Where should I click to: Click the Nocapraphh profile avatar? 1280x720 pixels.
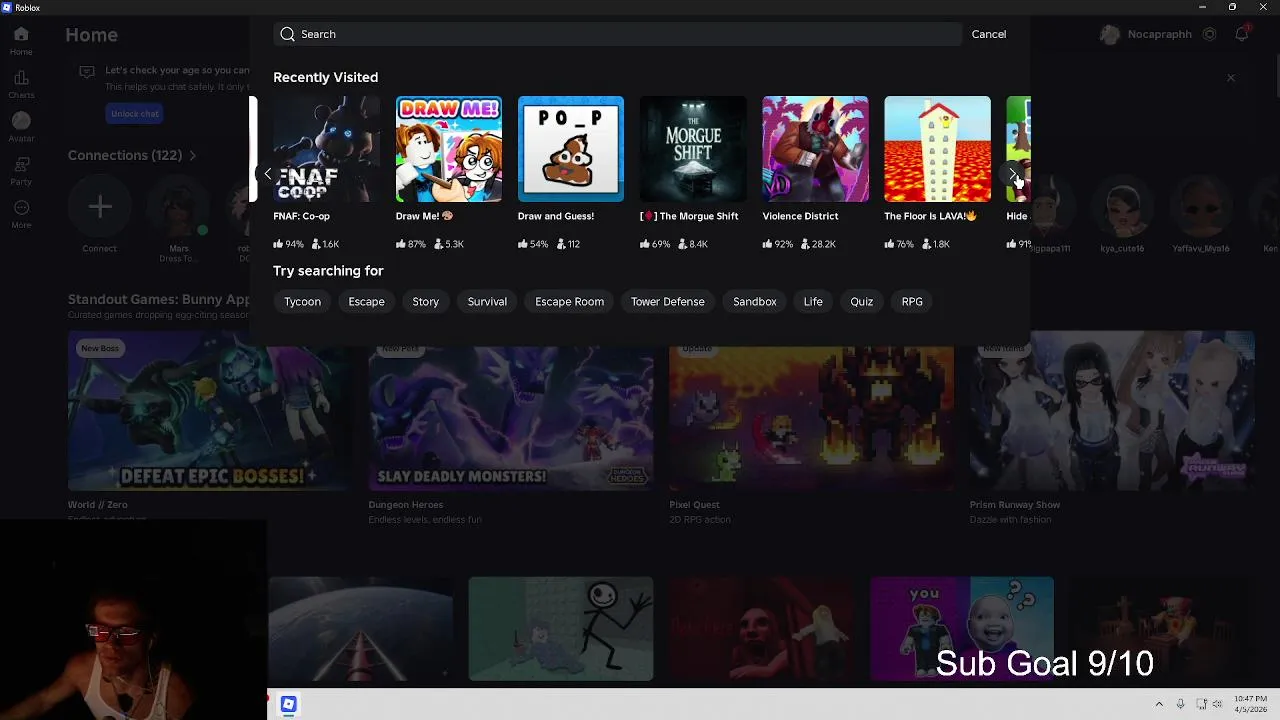coord(1109,34)
